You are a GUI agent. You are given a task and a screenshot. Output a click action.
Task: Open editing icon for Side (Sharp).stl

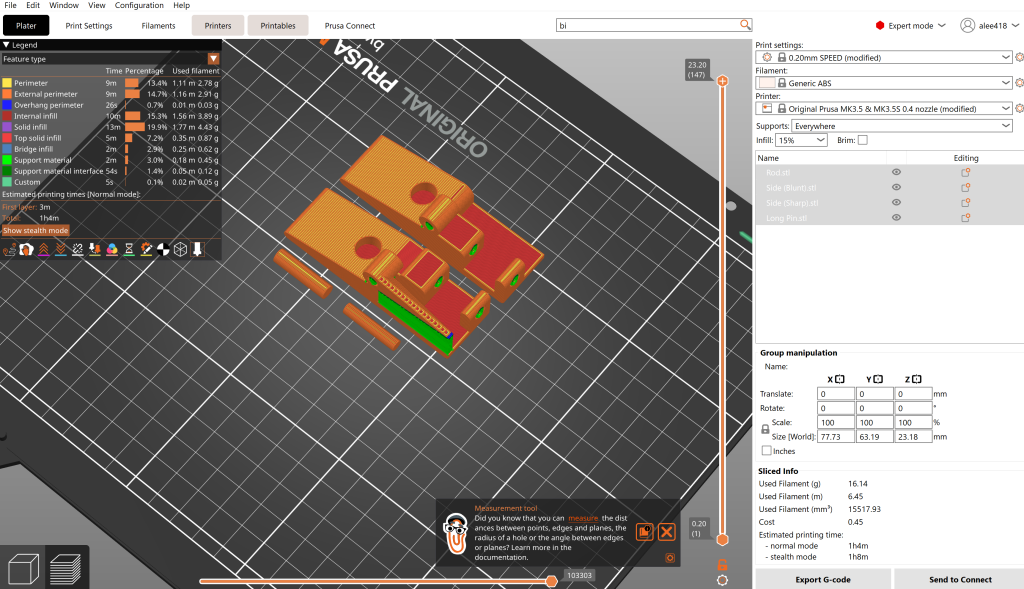pos(965,202)
